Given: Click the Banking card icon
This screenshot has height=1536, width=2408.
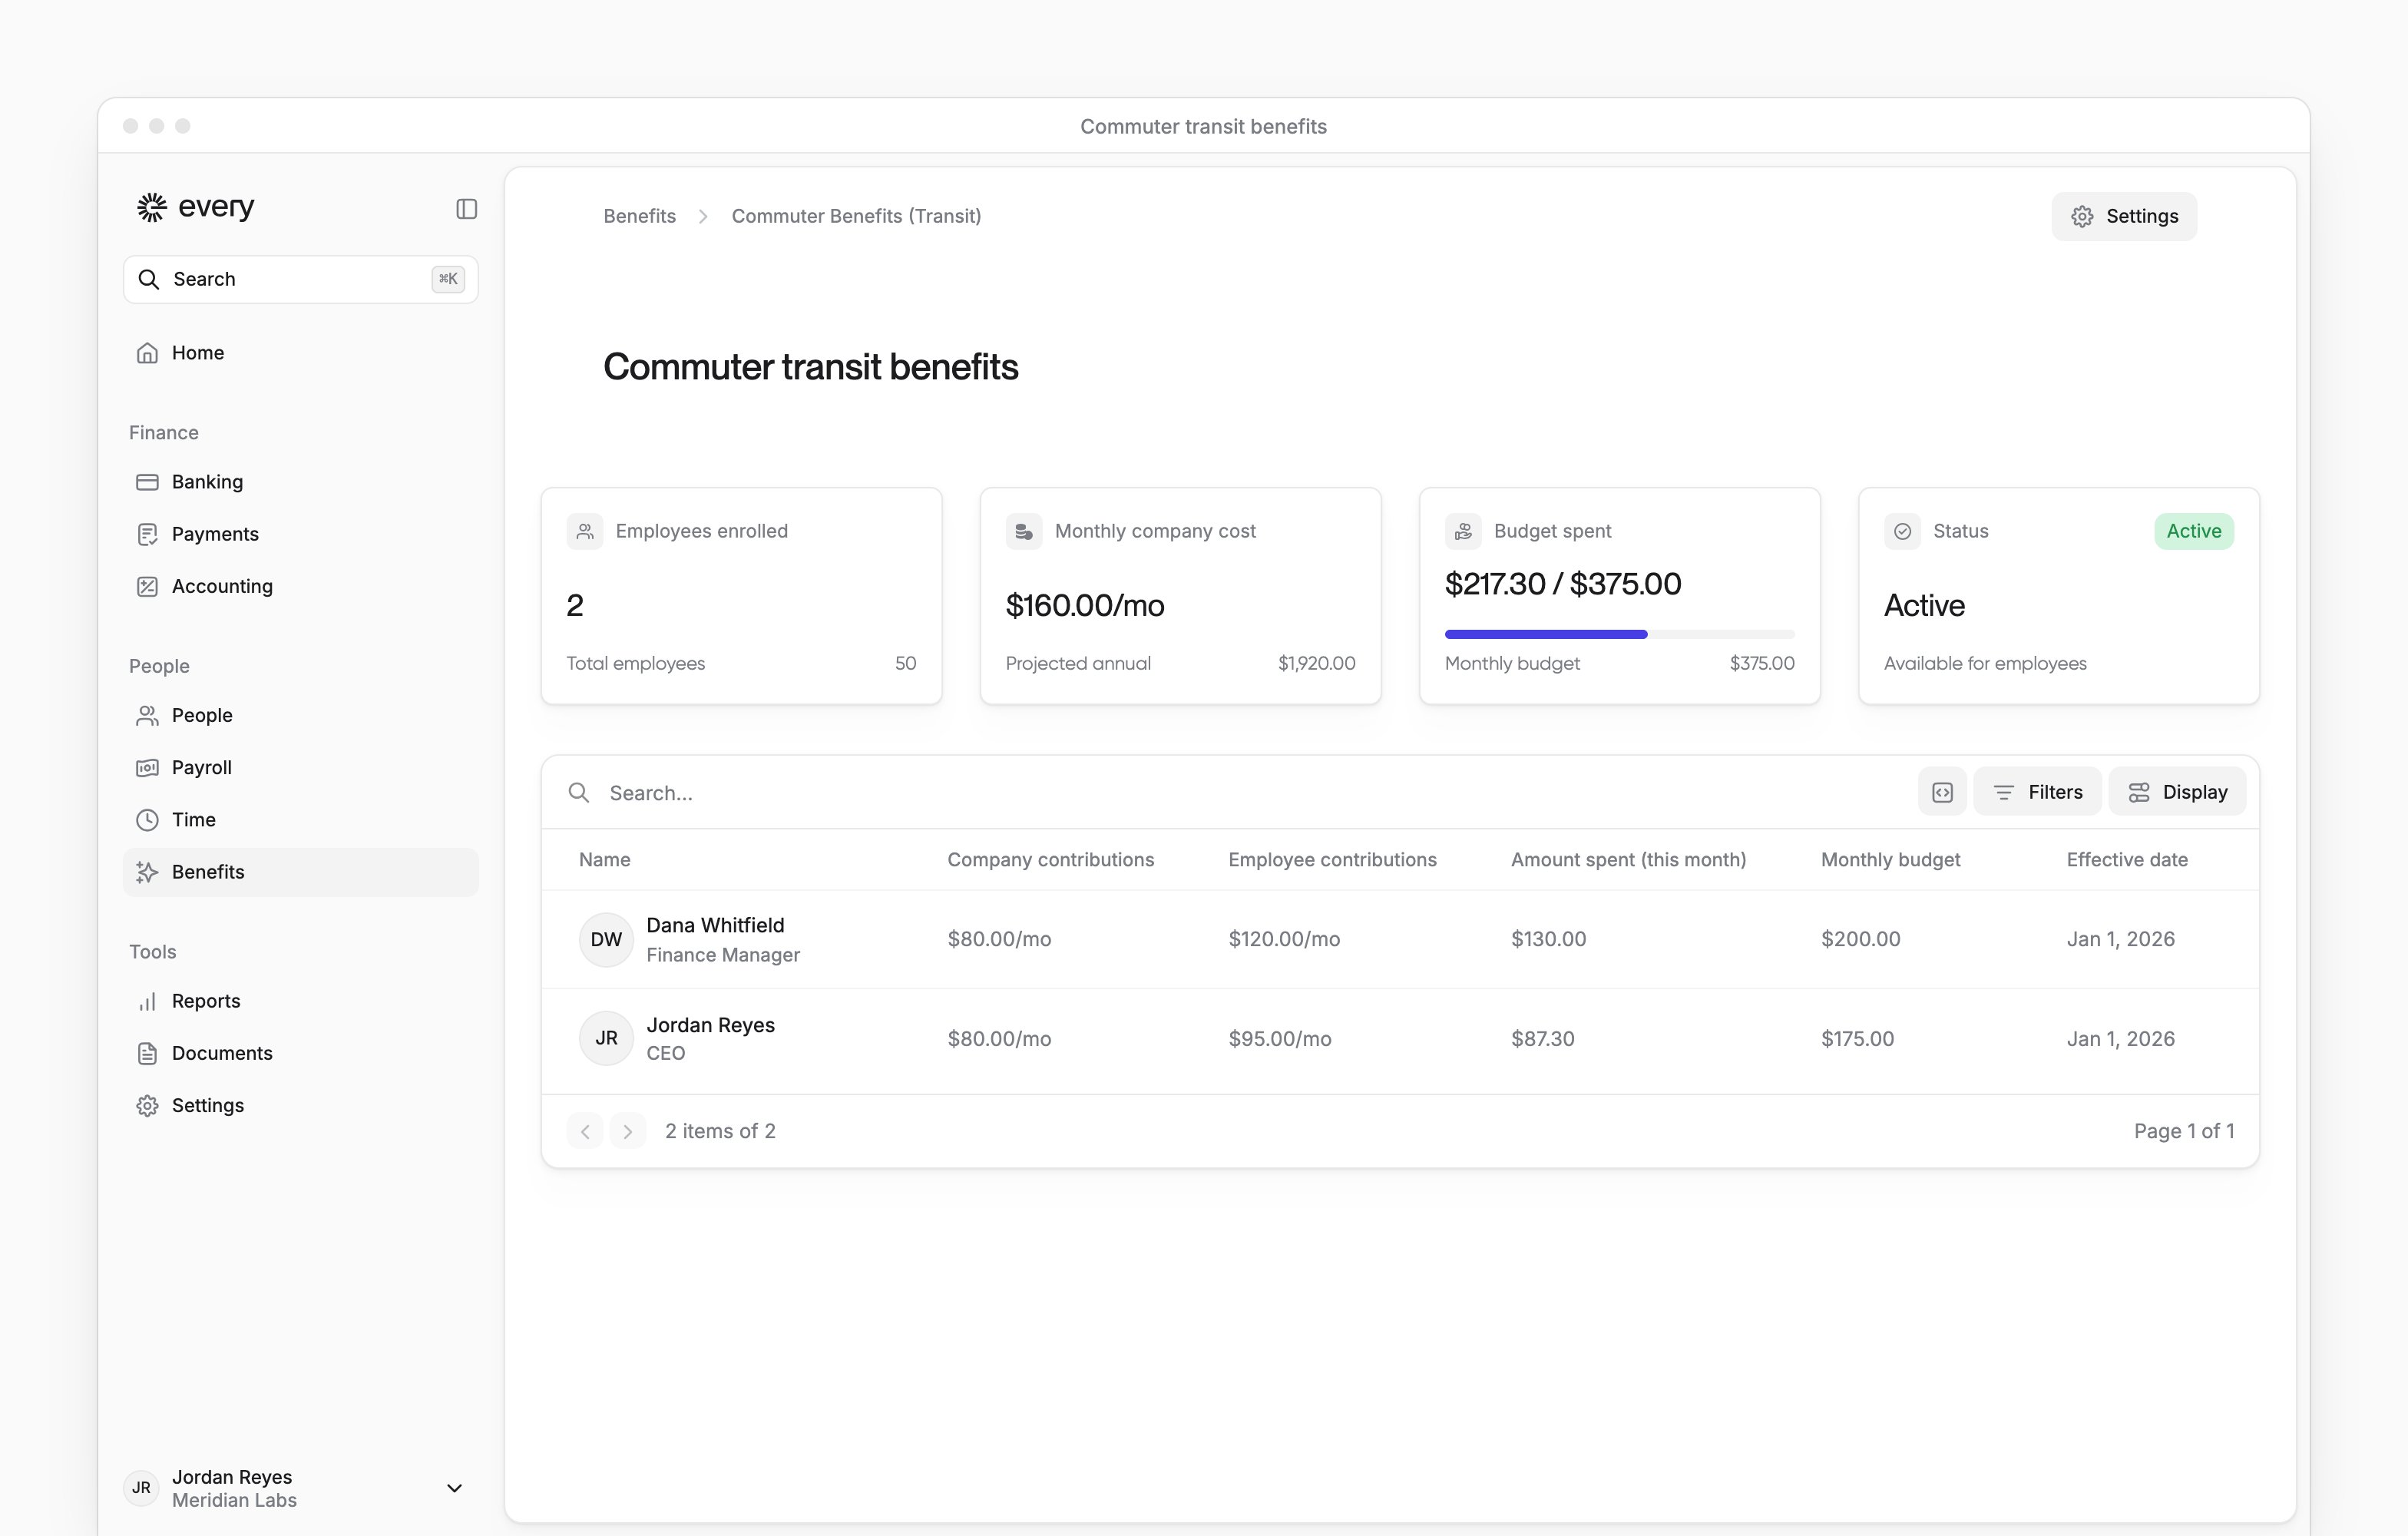Looking at the screenshot, I should (x=147, y=482).
